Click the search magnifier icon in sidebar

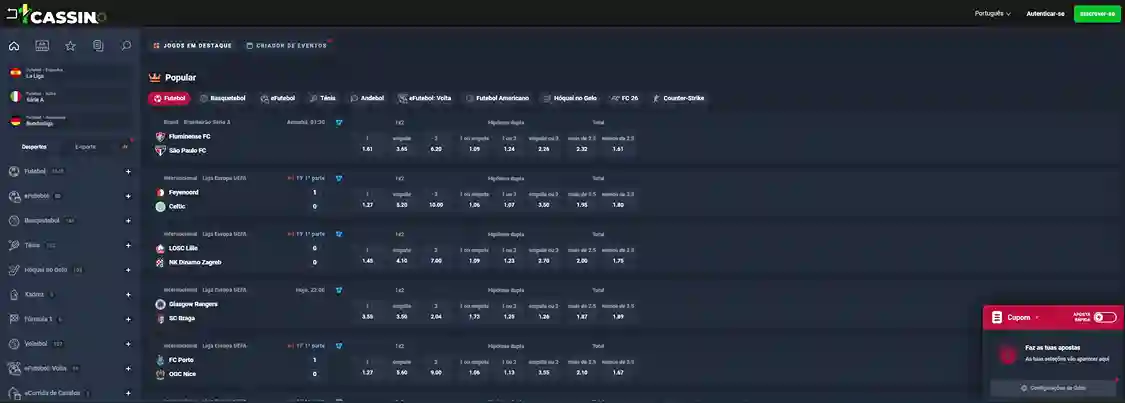126,46
